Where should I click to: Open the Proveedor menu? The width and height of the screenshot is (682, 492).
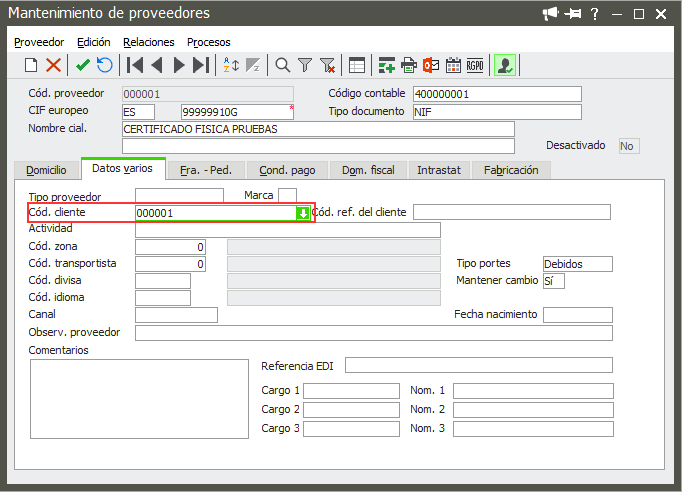pyautogui.click(x=39, y=42)
